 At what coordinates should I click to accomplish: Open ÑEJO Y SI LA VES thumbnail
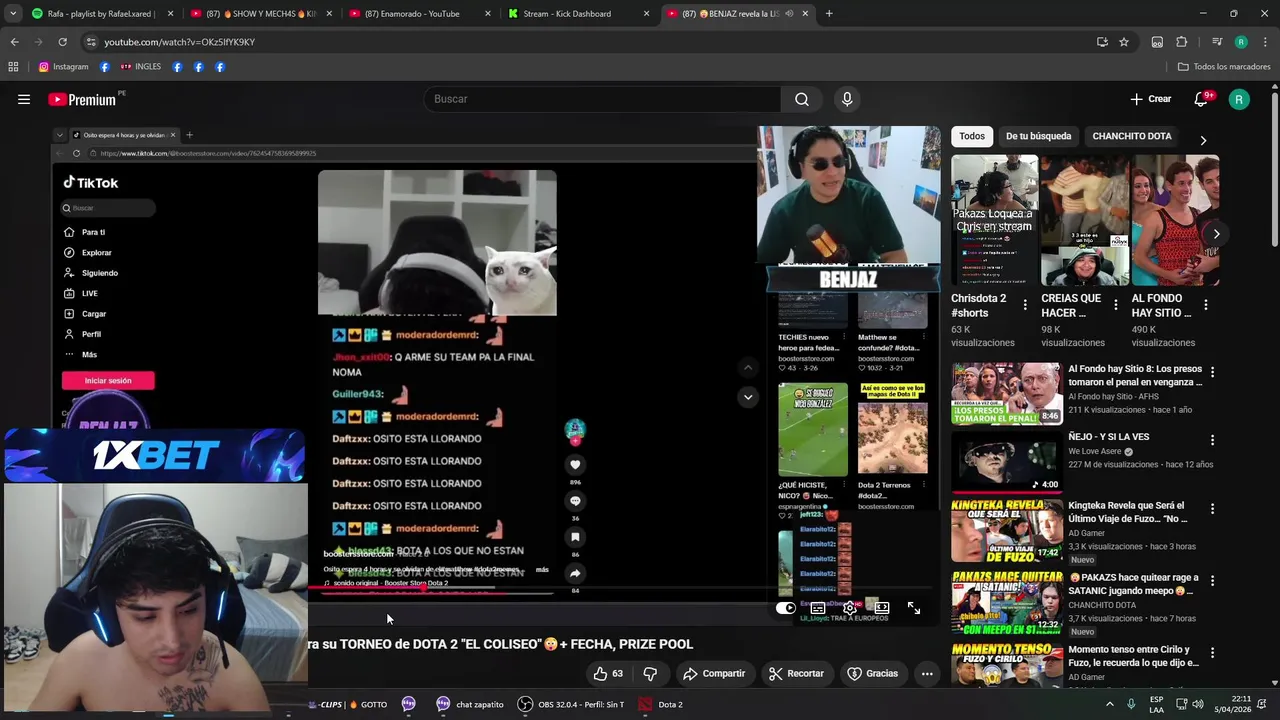(1006, 462)
